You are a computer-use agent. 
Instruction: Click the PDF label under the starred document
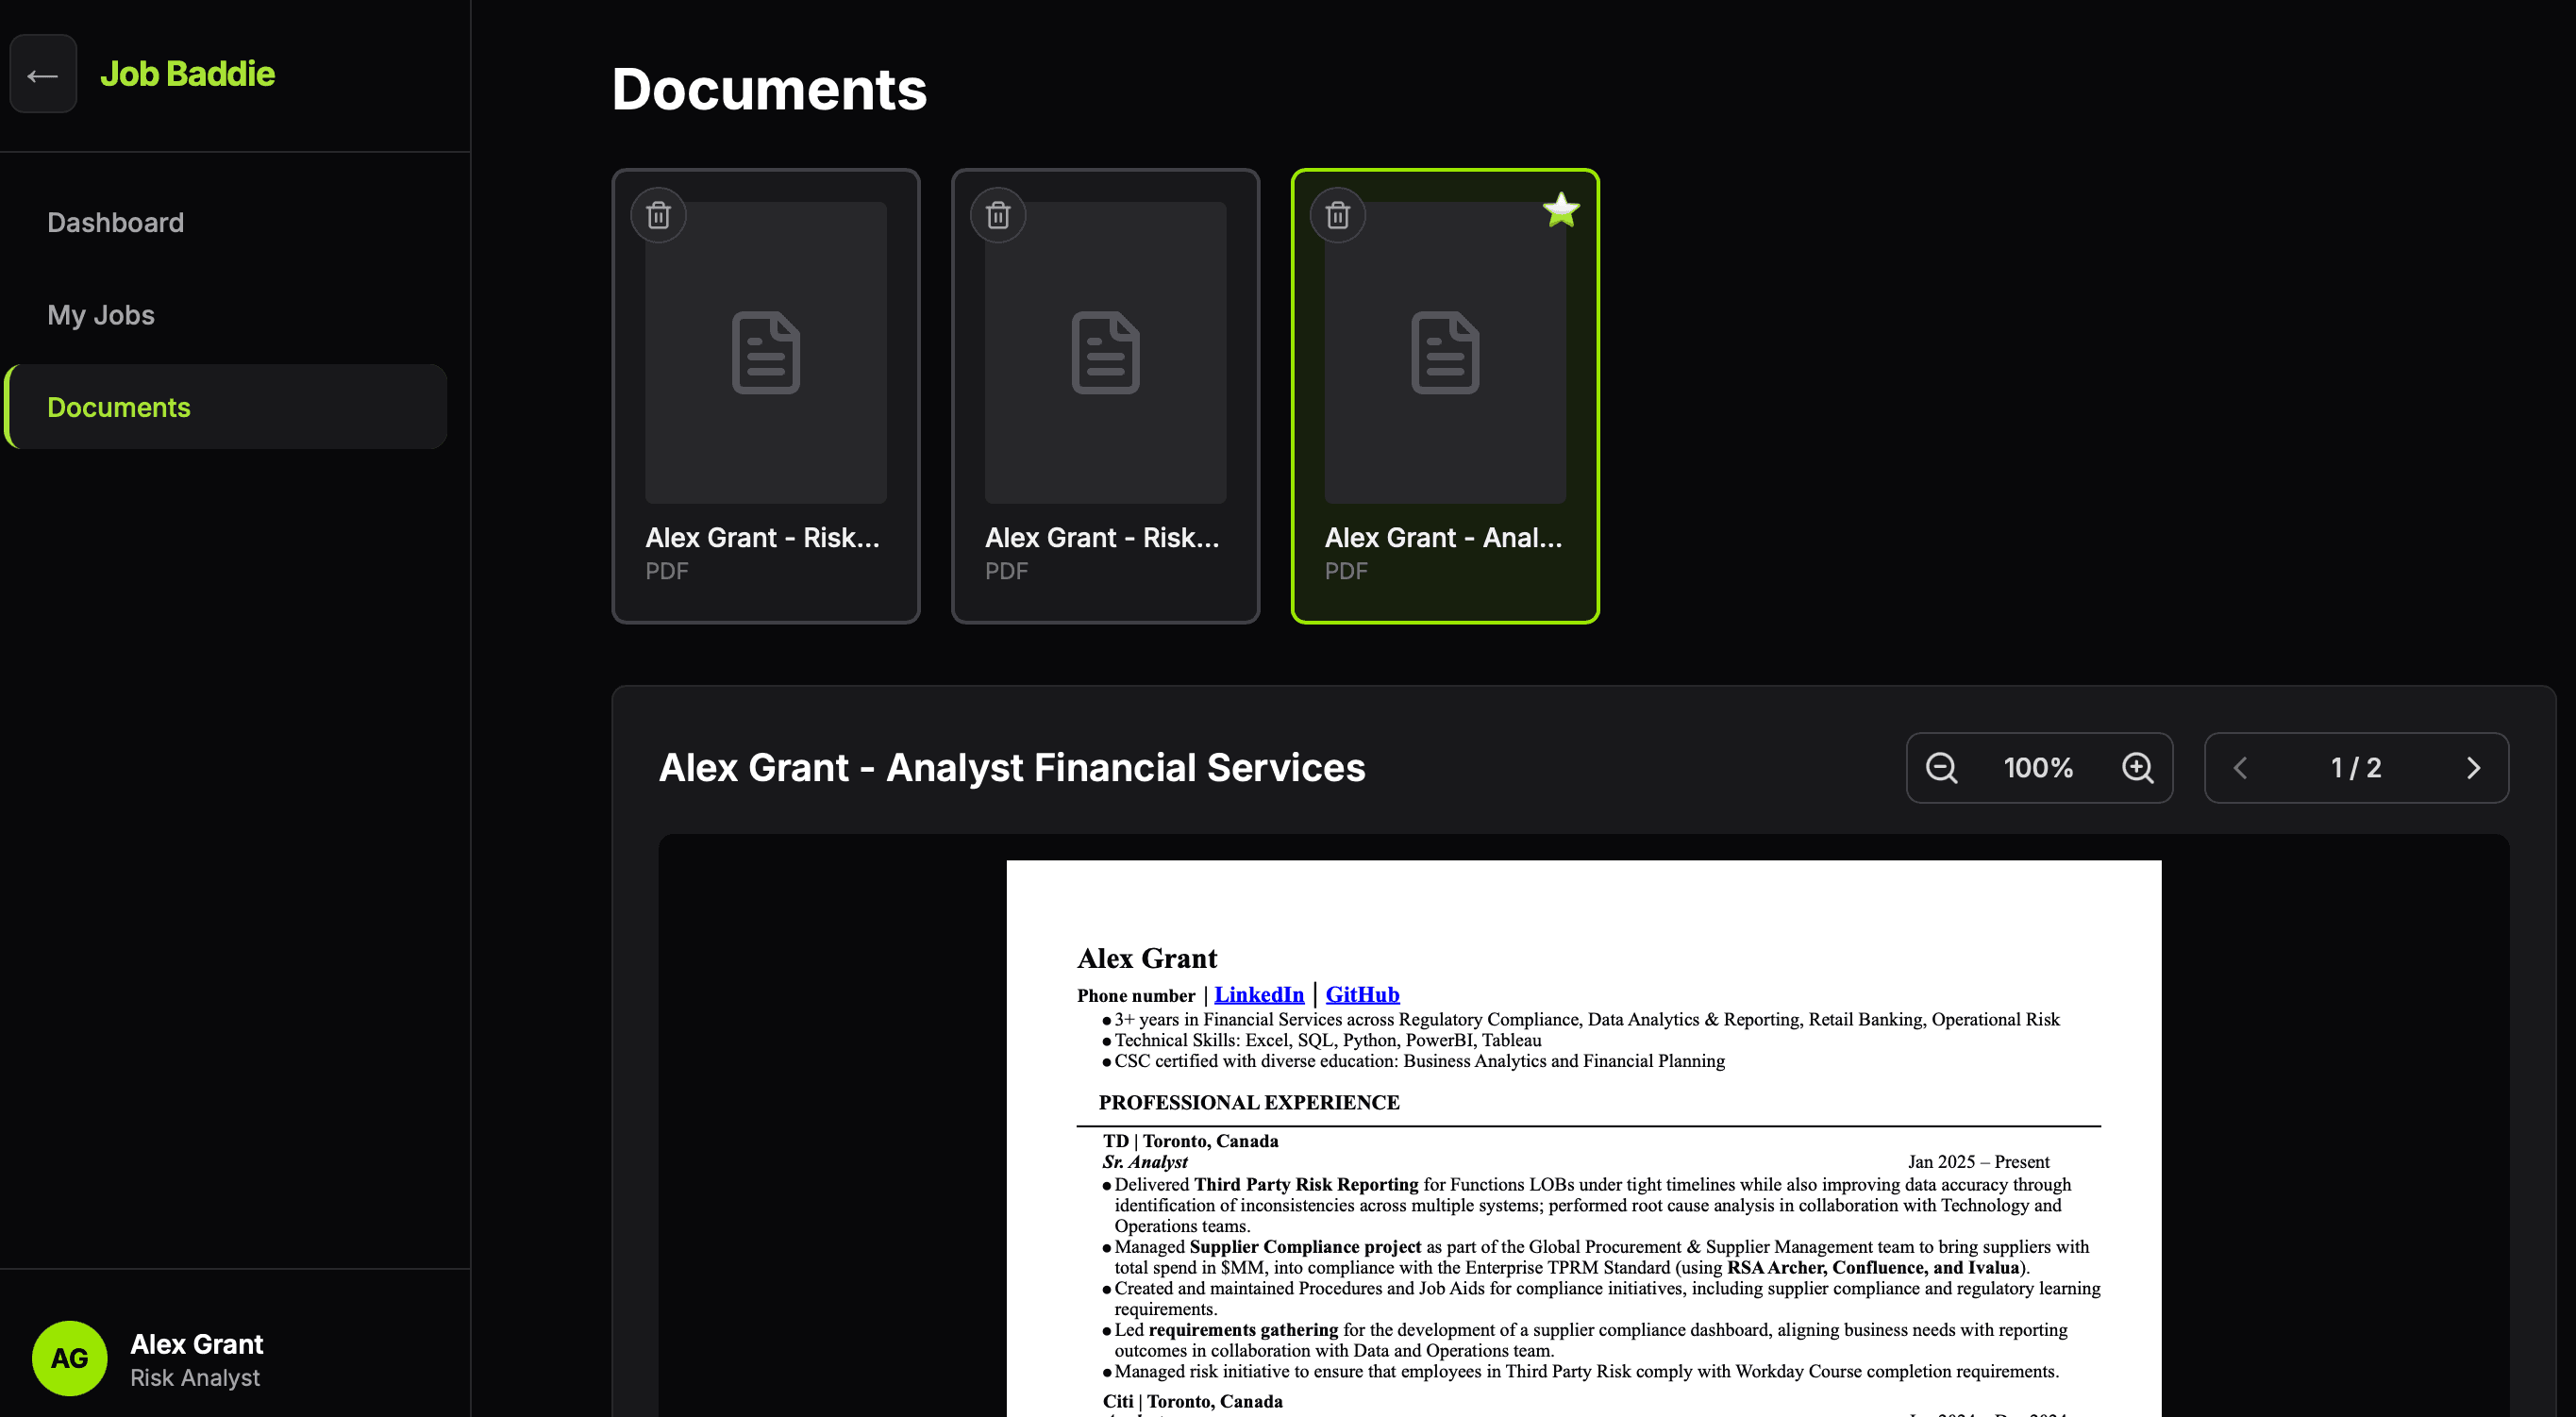click(x=1346, y=571)
